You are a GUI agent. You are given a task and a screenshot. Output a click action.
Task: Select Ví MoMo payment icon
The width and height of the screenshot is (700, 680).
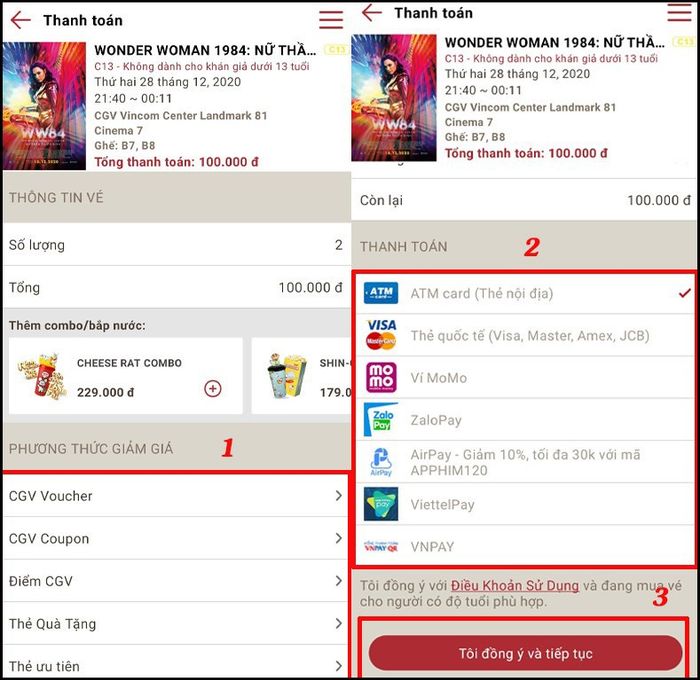[381, 378]
